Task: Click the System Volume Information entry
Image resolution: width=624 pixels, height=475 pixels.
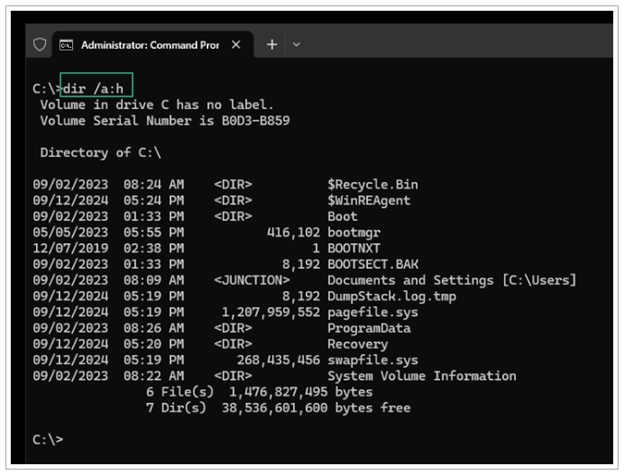Action: tap(421, 376)
